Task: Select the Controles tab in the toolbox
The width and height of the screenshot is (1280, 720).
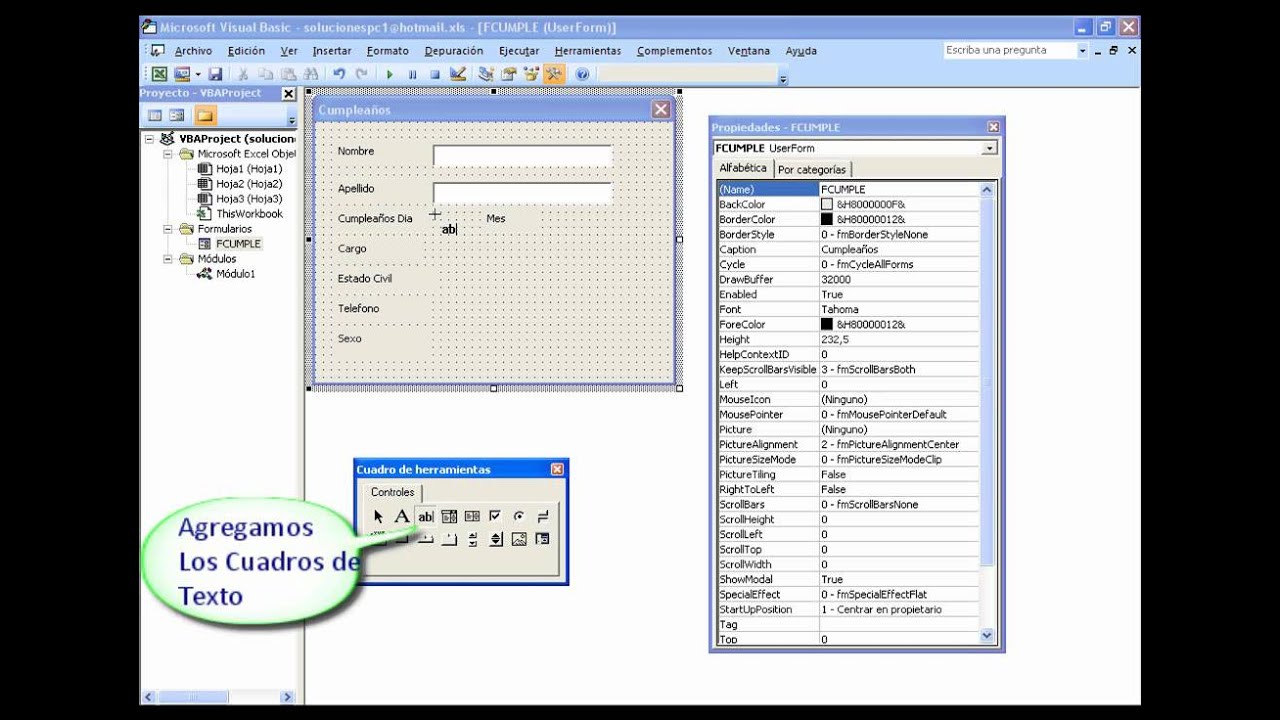Action: 393,492
